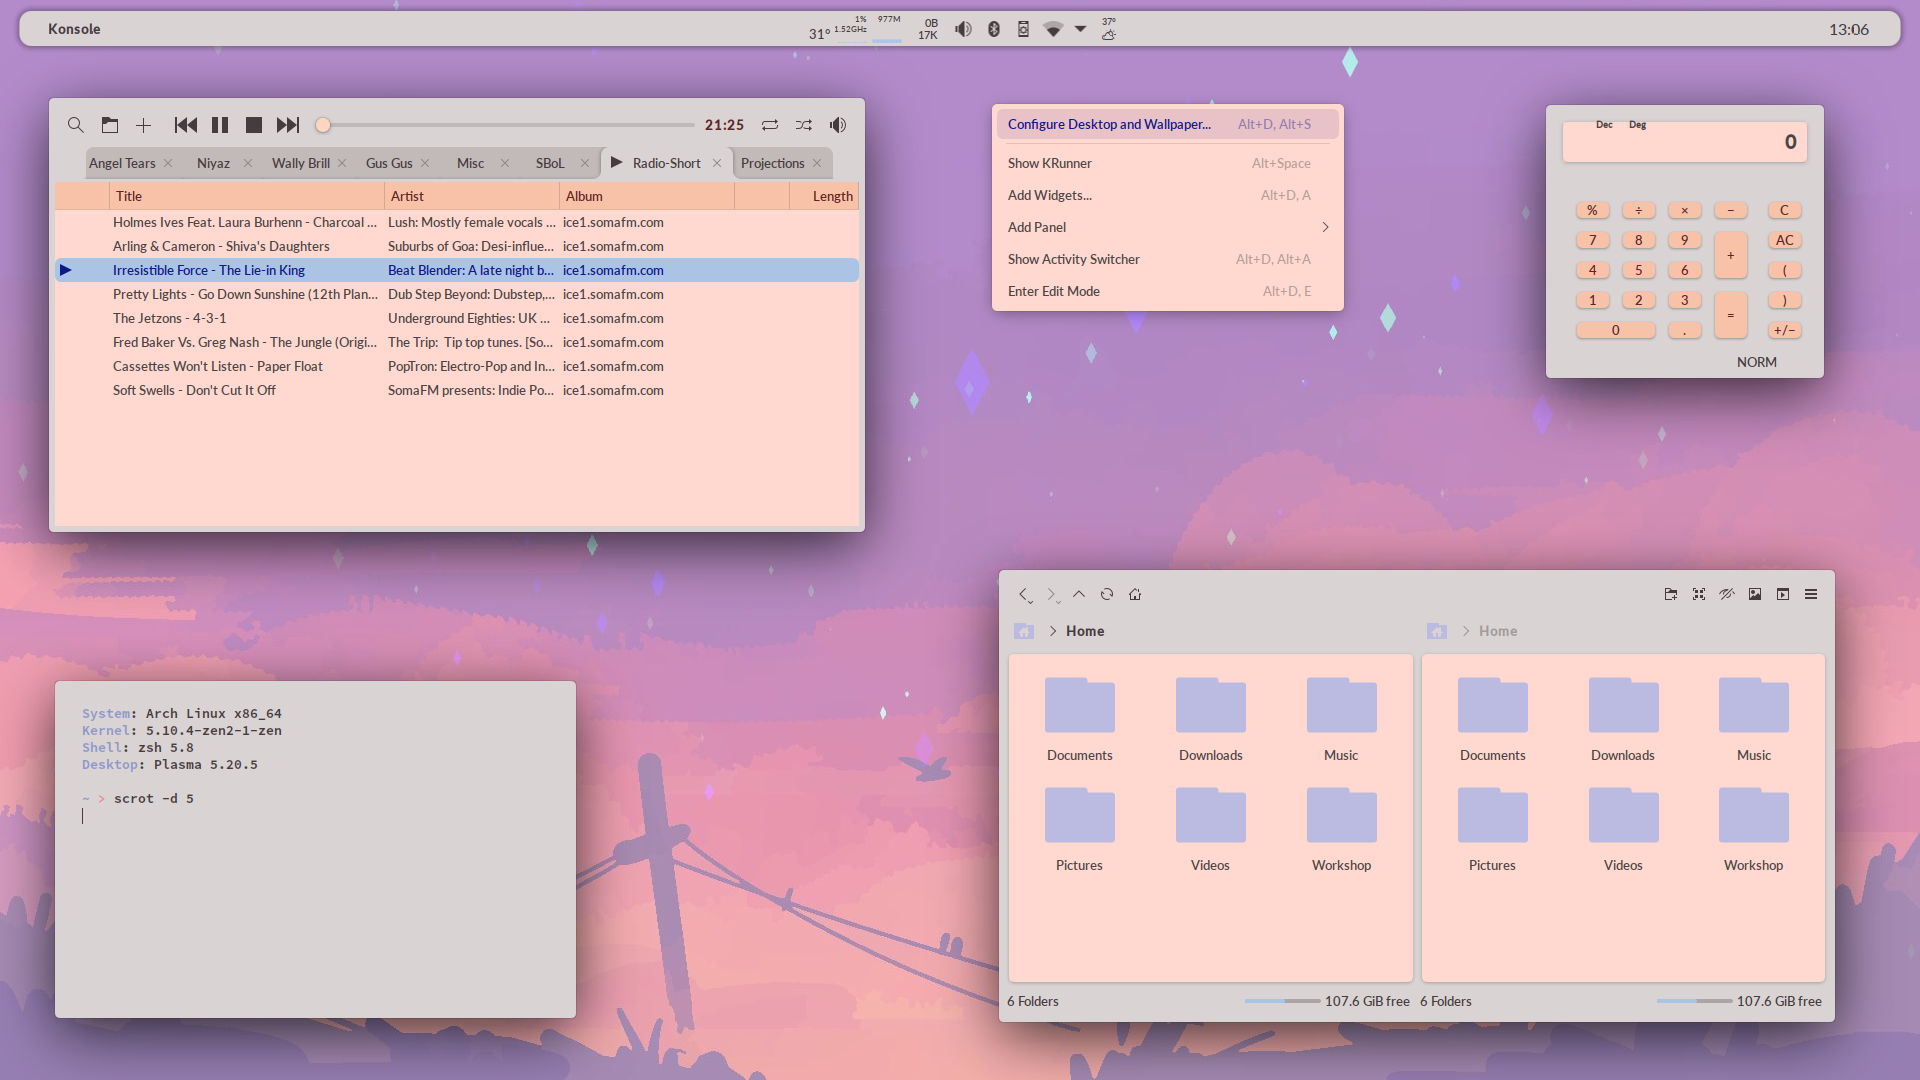Reload the Dolphin folder view
Viewport: 1920px width, 1080px height.
[x=1107, y=594]
